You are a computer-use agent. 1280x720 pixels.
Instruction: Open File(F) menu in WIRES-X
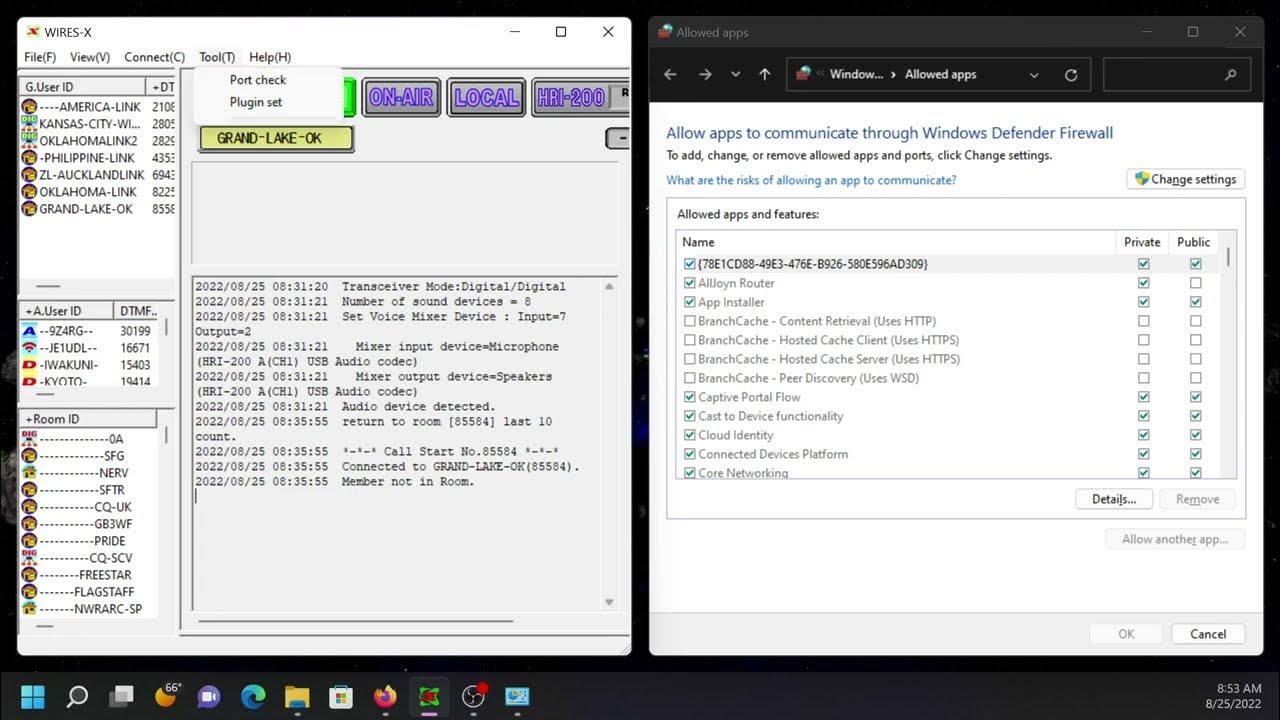[x=40, y=57]
